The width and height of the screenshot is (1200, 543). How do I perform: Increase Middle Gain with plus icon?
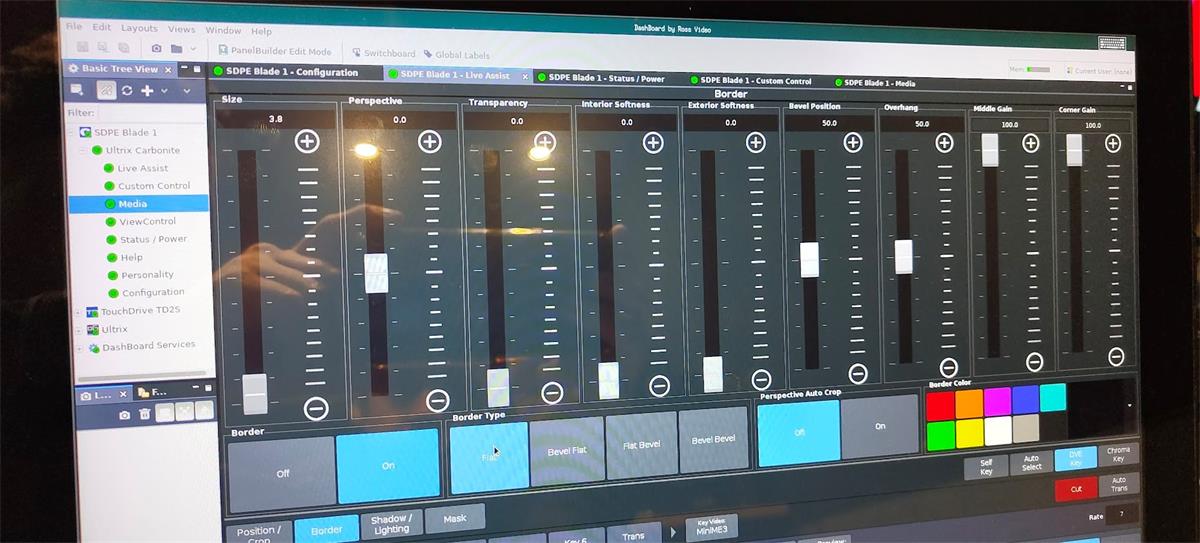[x=1030, y=143]
